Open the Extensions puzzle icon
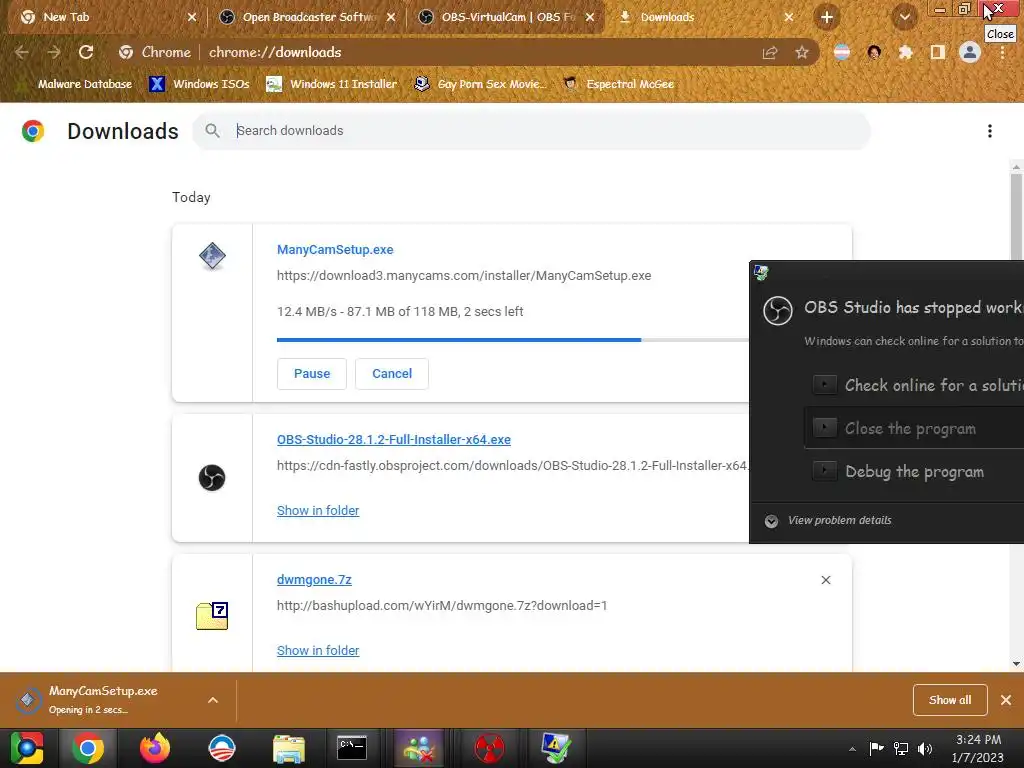Viewport: 1024px width, 768px height. click(x=905, y=52)
